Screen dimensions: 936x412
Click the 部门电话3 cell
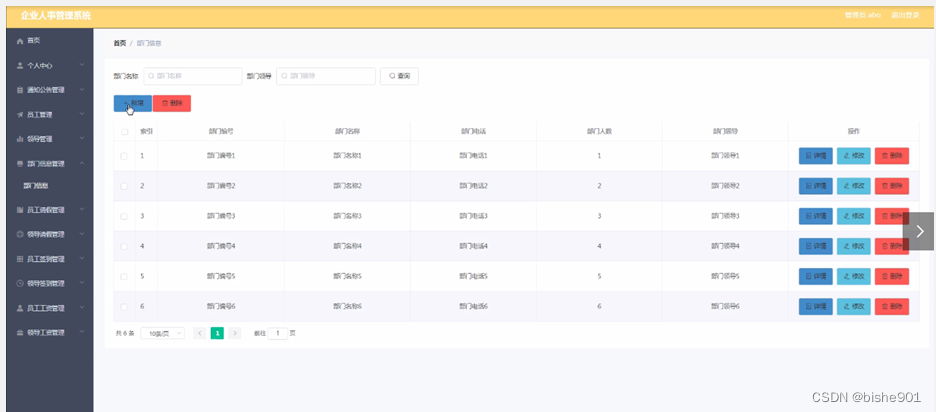tap(473, 216)
